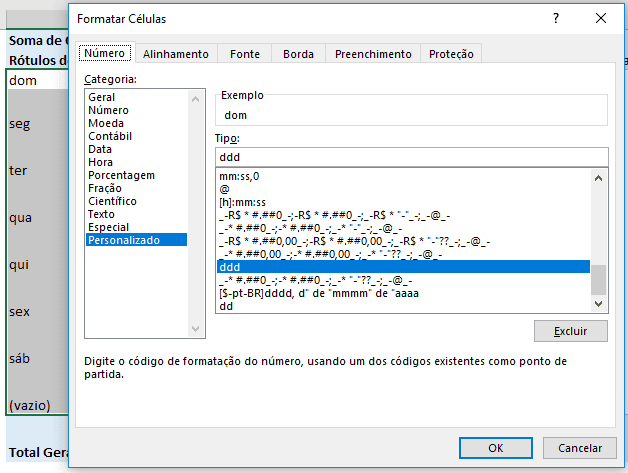
Task: Click the format list scrollbar thumb
Action: point(598,280)
